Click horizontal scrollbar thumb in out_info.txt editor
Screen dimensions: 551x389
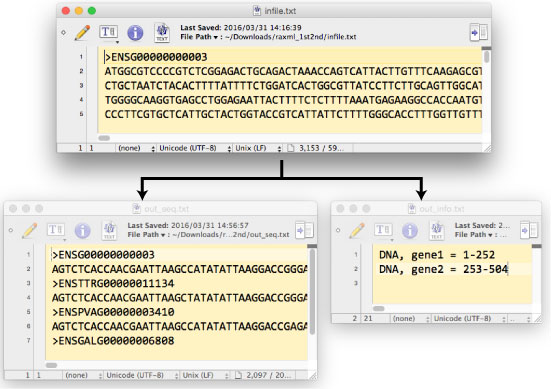[379, 309]
